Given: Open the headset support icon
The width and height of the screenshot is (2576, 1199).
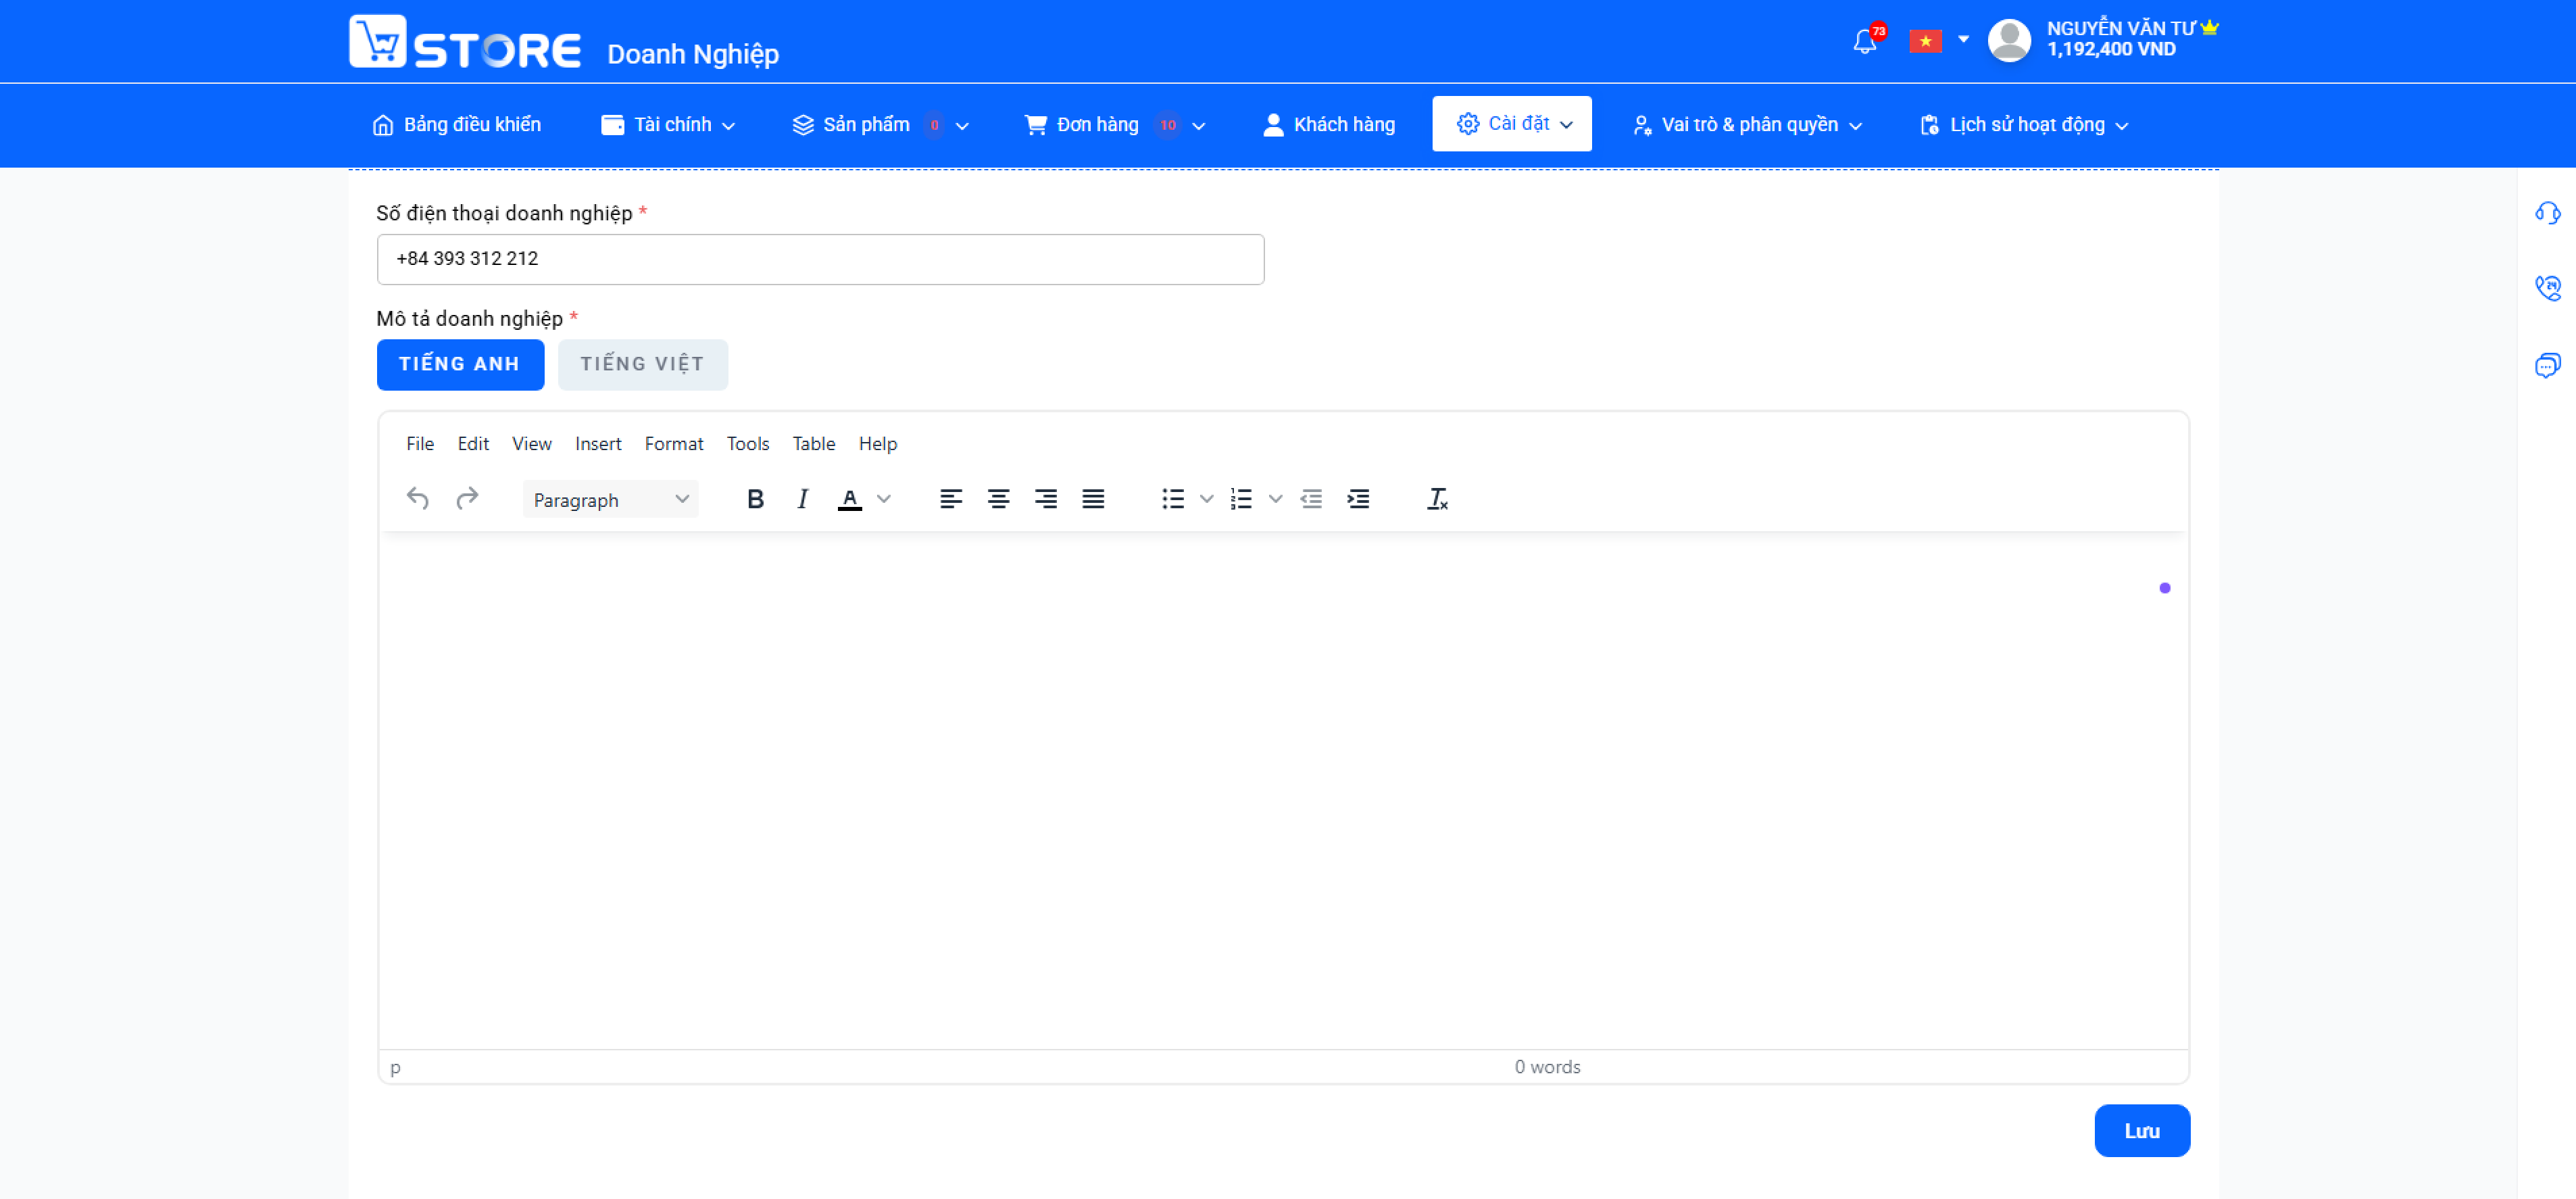Looking at the screenshot, I should click(x=2547, y=213).
